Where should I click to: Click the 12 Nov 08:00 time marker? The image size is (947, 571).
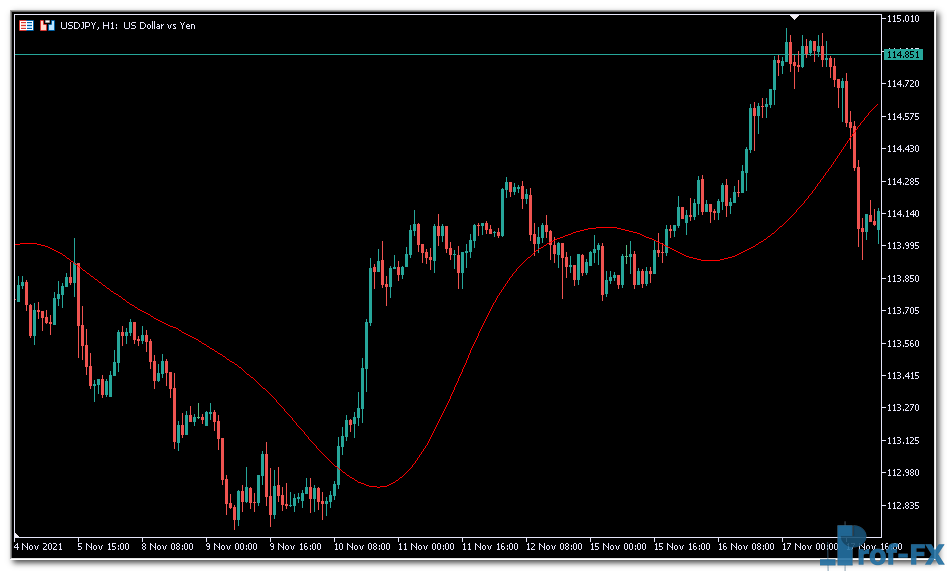click(x=556, y=547)
